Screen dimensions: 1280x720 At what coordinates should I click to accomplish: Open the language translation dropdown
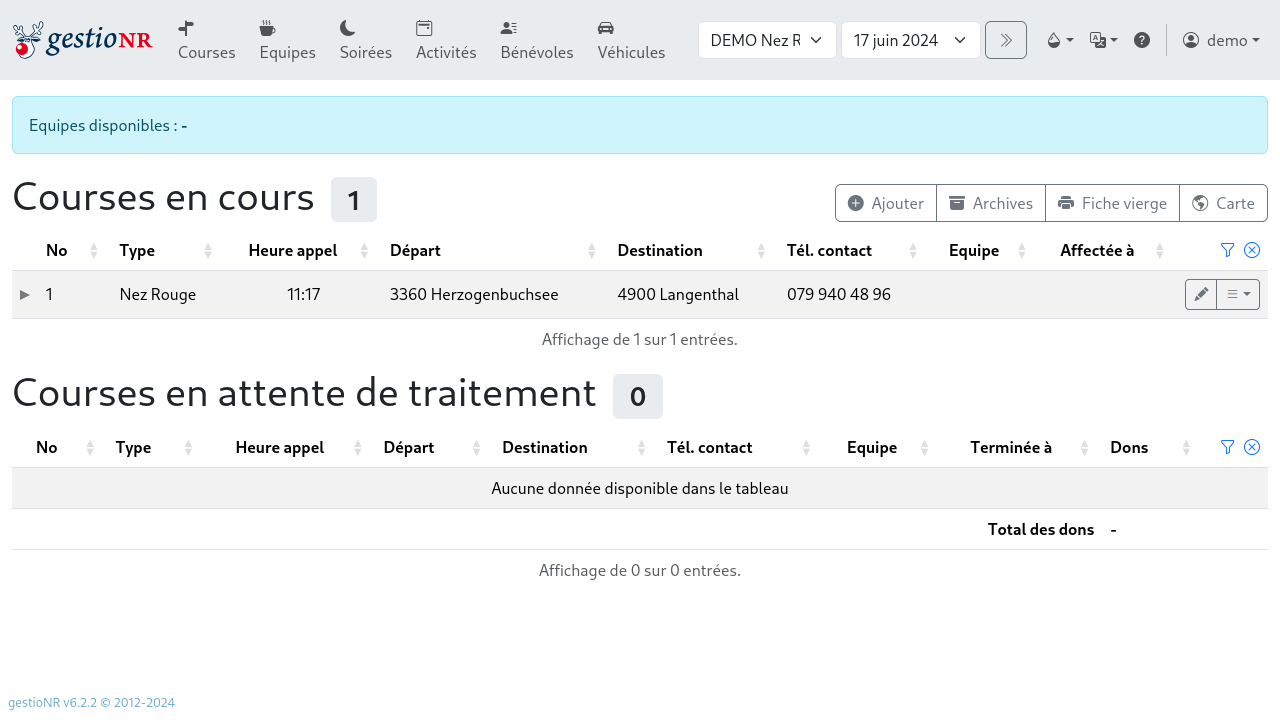tap(1103, 39)
